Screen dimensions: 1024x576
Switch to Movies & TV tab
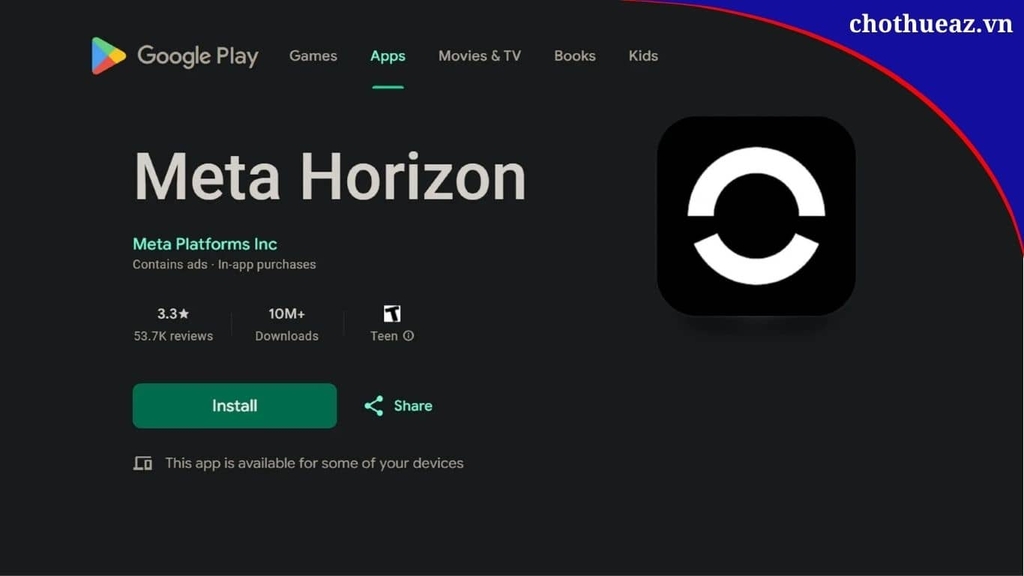point(479,56)
